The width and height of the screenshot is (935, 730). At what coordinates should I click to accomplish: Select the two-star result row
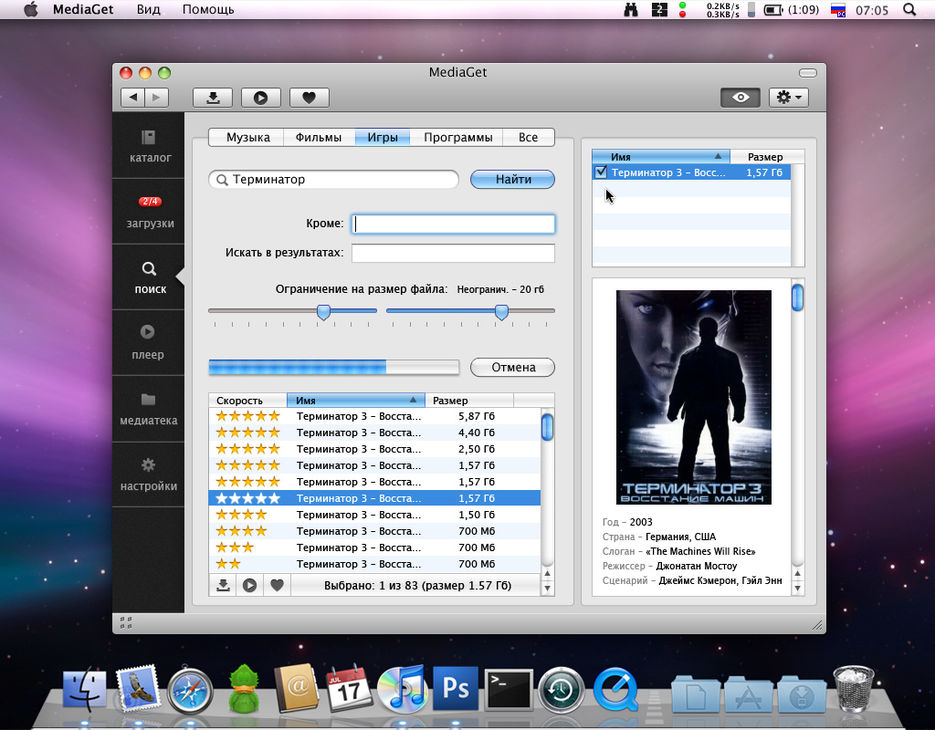374,564
